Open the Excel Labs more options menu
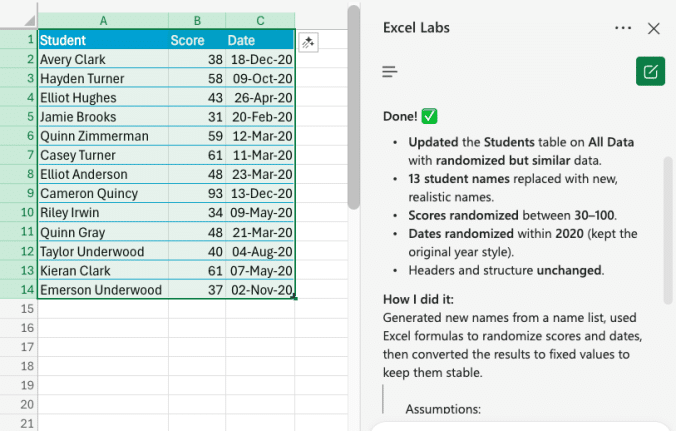The width and height of the screenshot is (676, 431). coord(623,28)
